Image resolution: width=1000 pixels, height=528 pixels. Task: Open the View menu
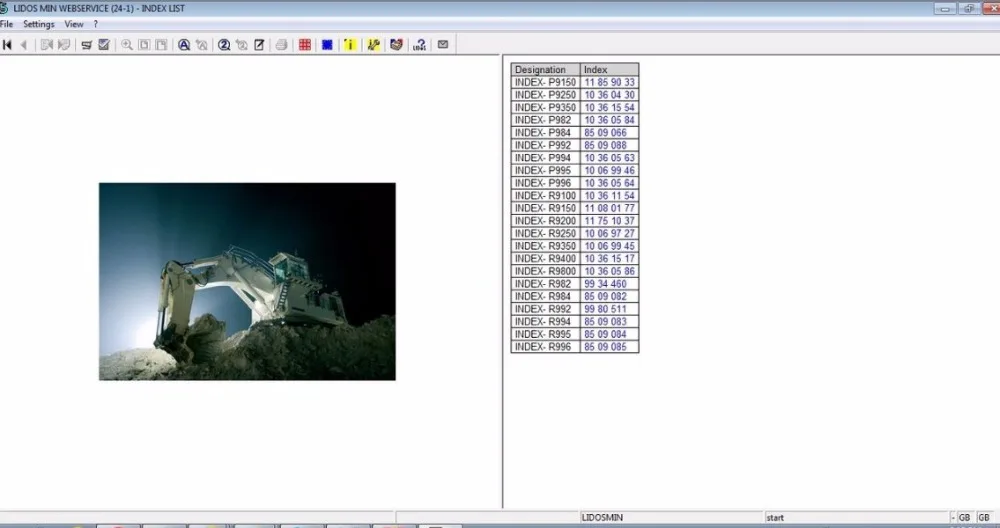[x=74, y=24]
